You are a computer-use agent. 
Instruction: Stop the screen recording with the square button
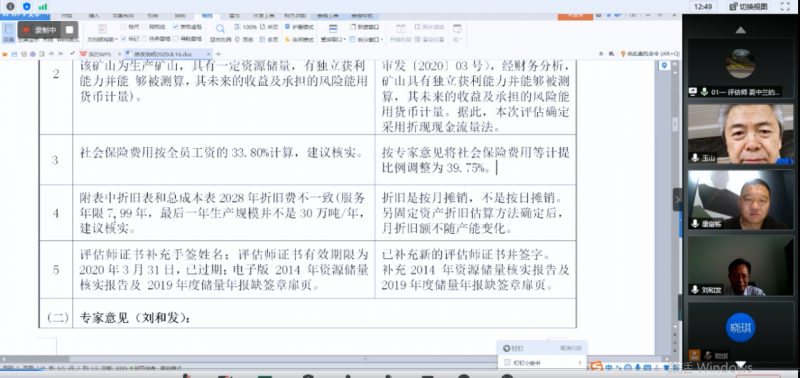[x=69, y=30]
